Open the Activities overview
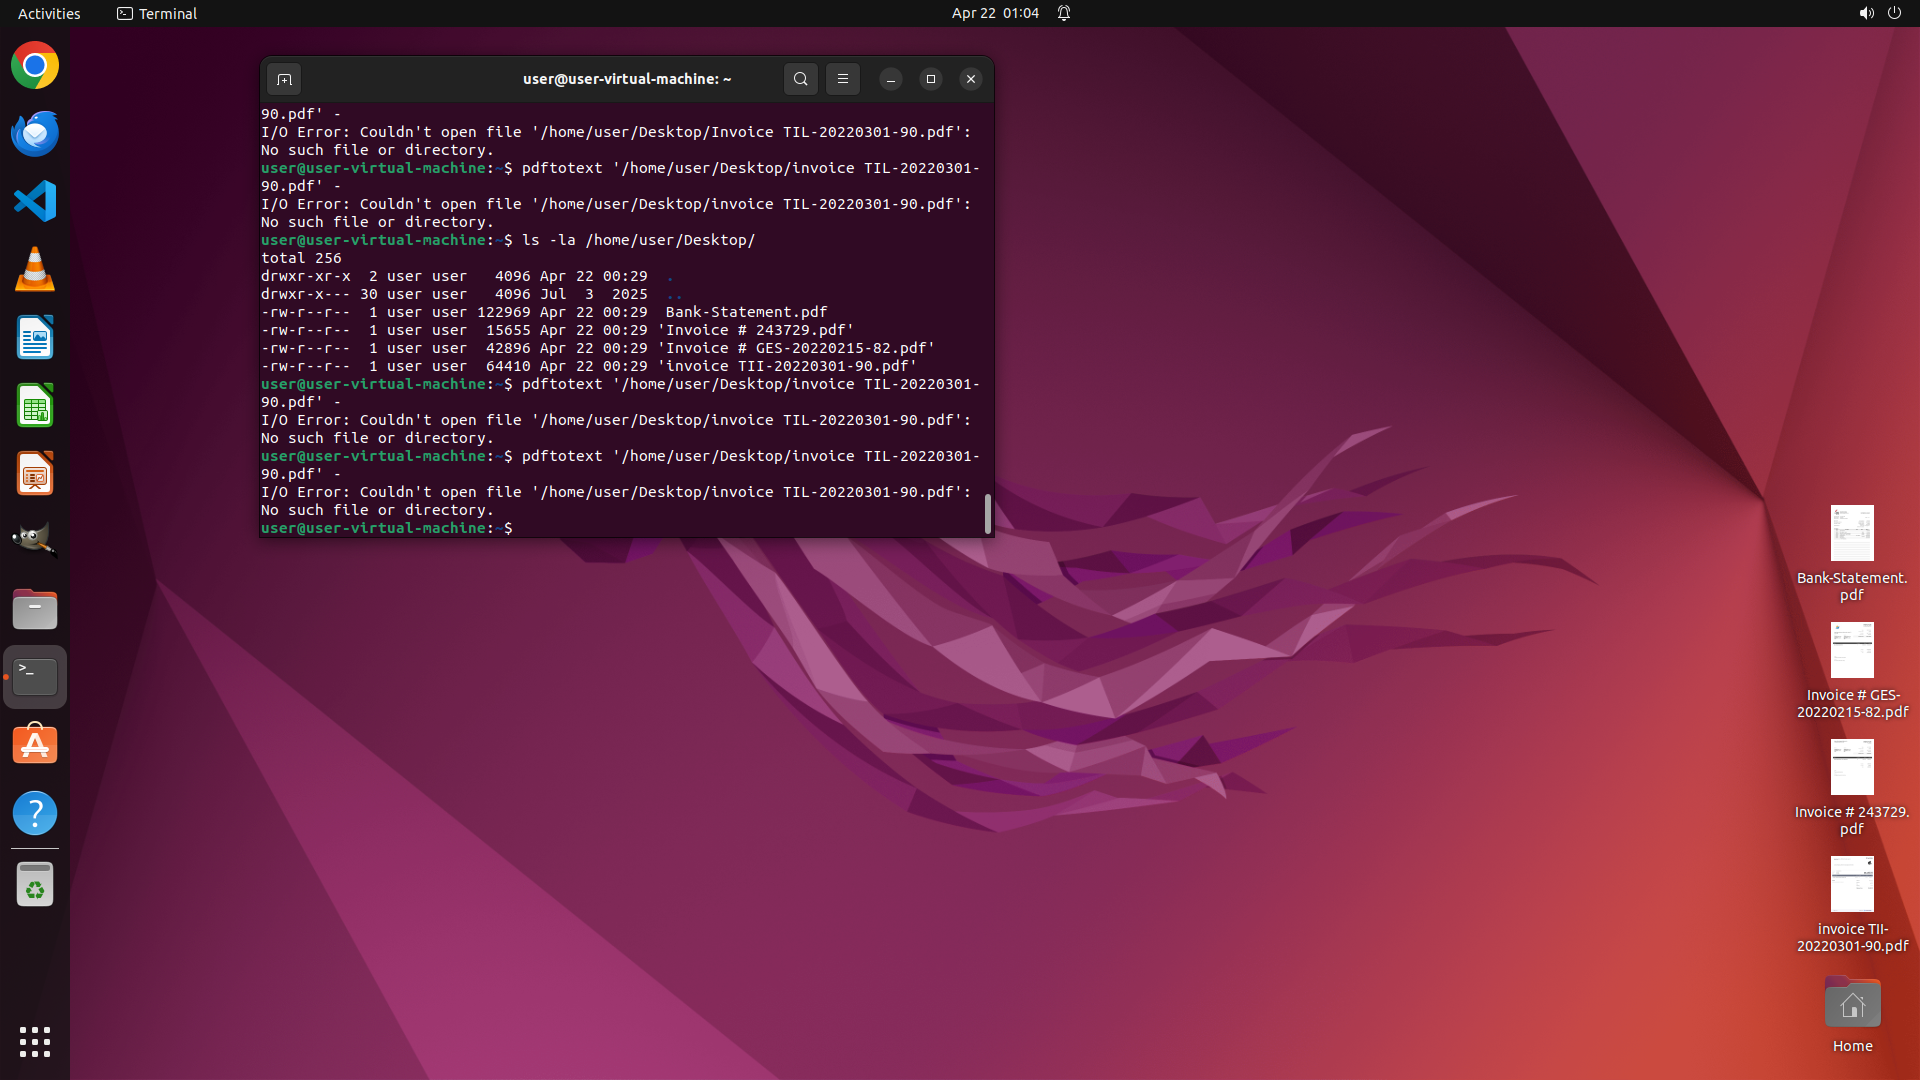This screenshot has height=1080, width=1920. point(49,13)
